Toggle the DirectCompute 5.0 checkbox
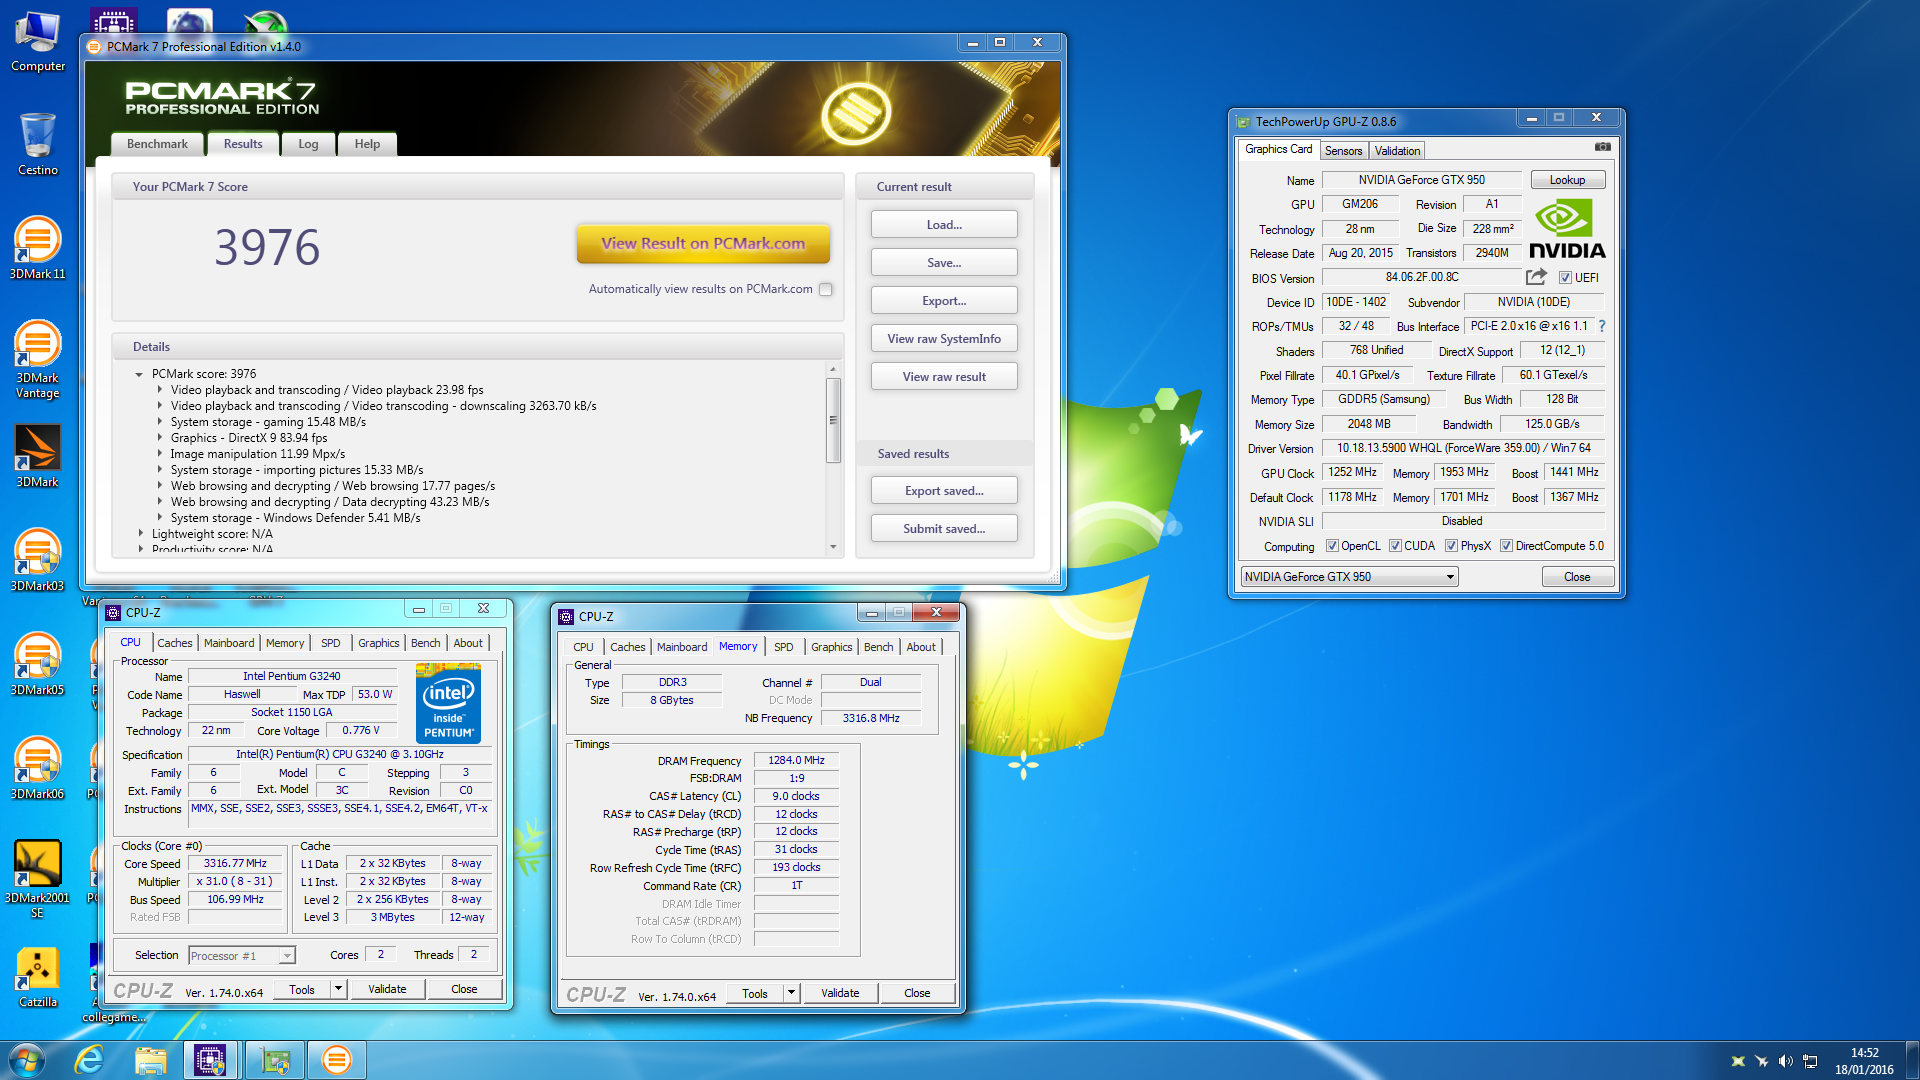The width and height of the screenshot is (1920, 1080). tap(1506, 546)
